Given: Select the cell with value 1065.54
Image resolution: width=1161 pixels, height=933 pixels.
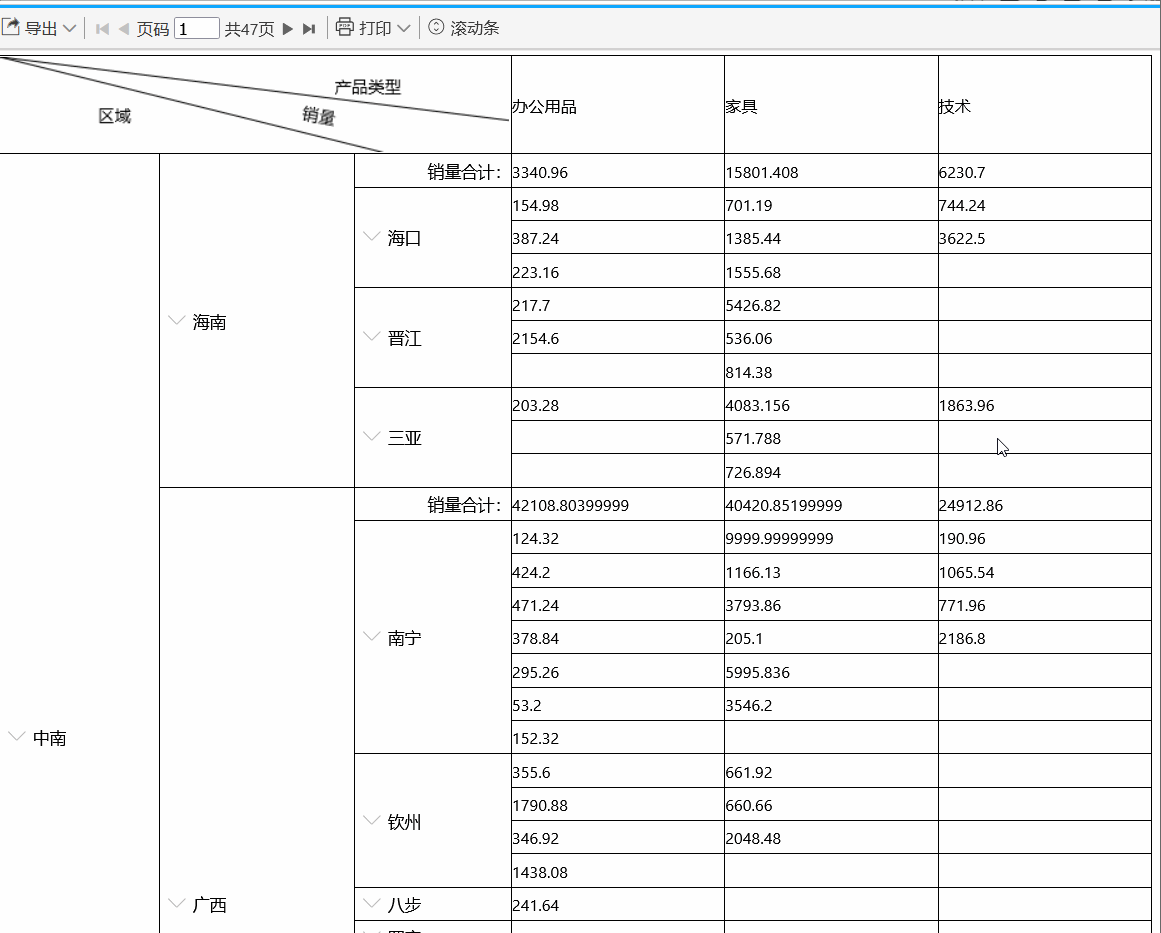Looking at the screenshot, I should 1045,572.
